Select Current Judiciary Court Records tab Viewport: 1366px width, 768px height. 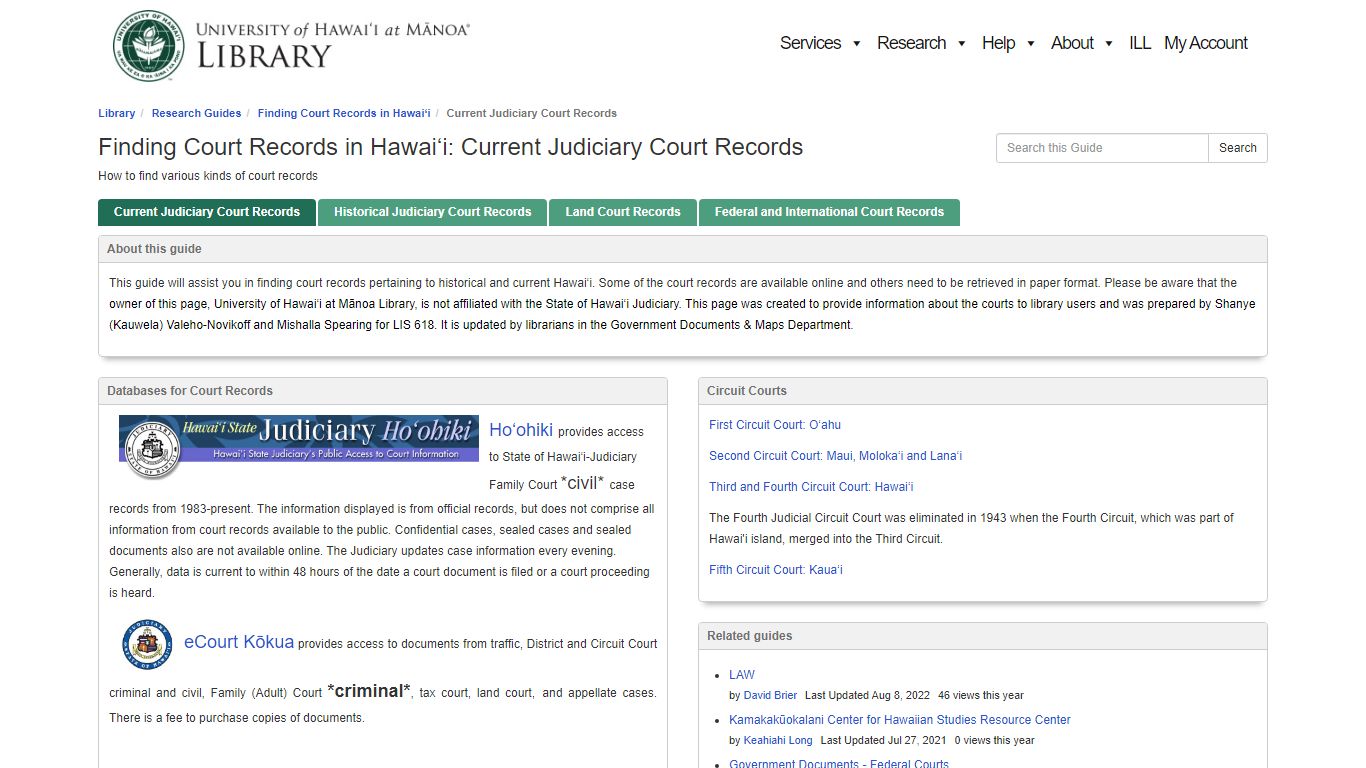pyautogui.click(x=207, y=212)
